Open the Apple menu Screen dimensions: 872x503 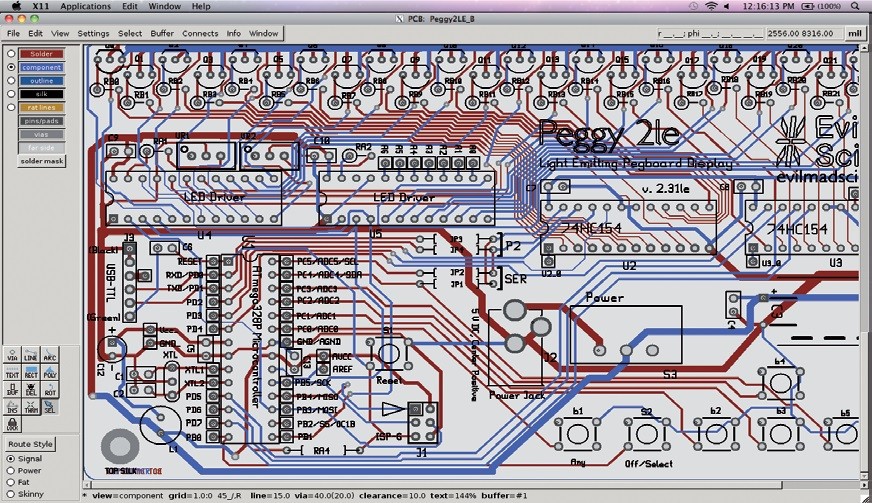pyautogui.click(x=17, y=6)
